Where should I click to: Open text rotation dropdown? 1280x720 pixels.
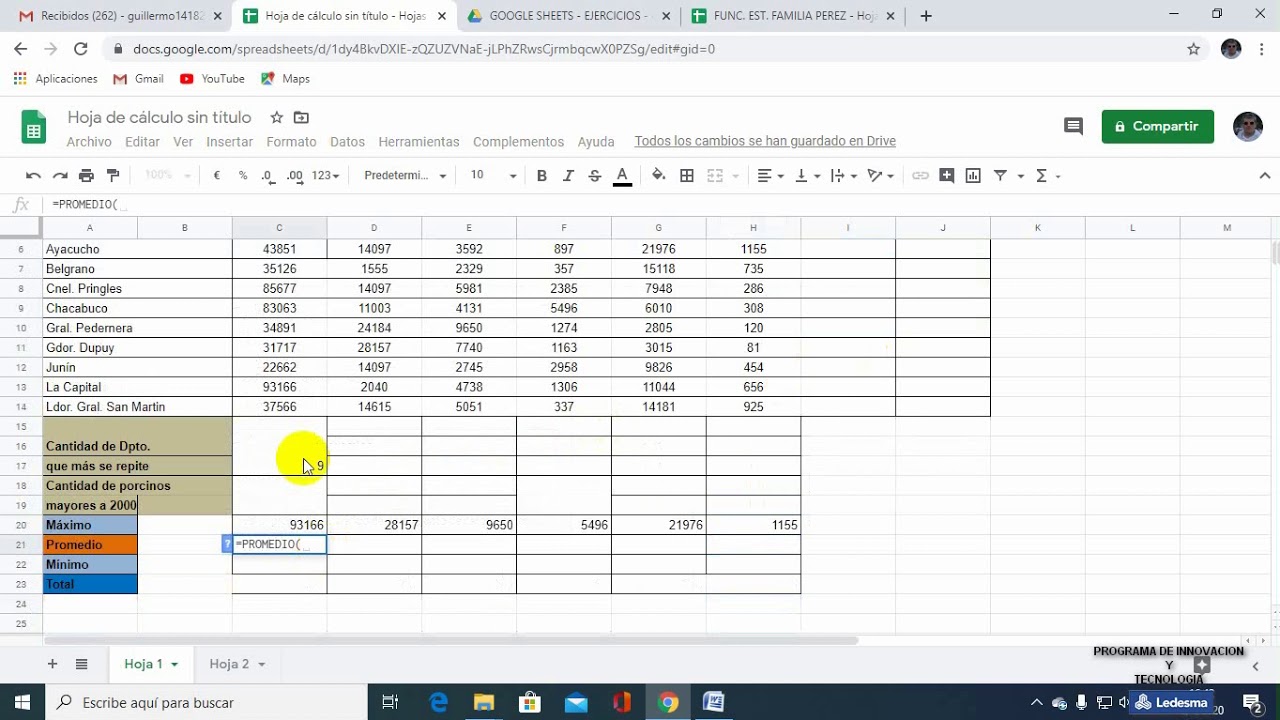pos(880,176)
